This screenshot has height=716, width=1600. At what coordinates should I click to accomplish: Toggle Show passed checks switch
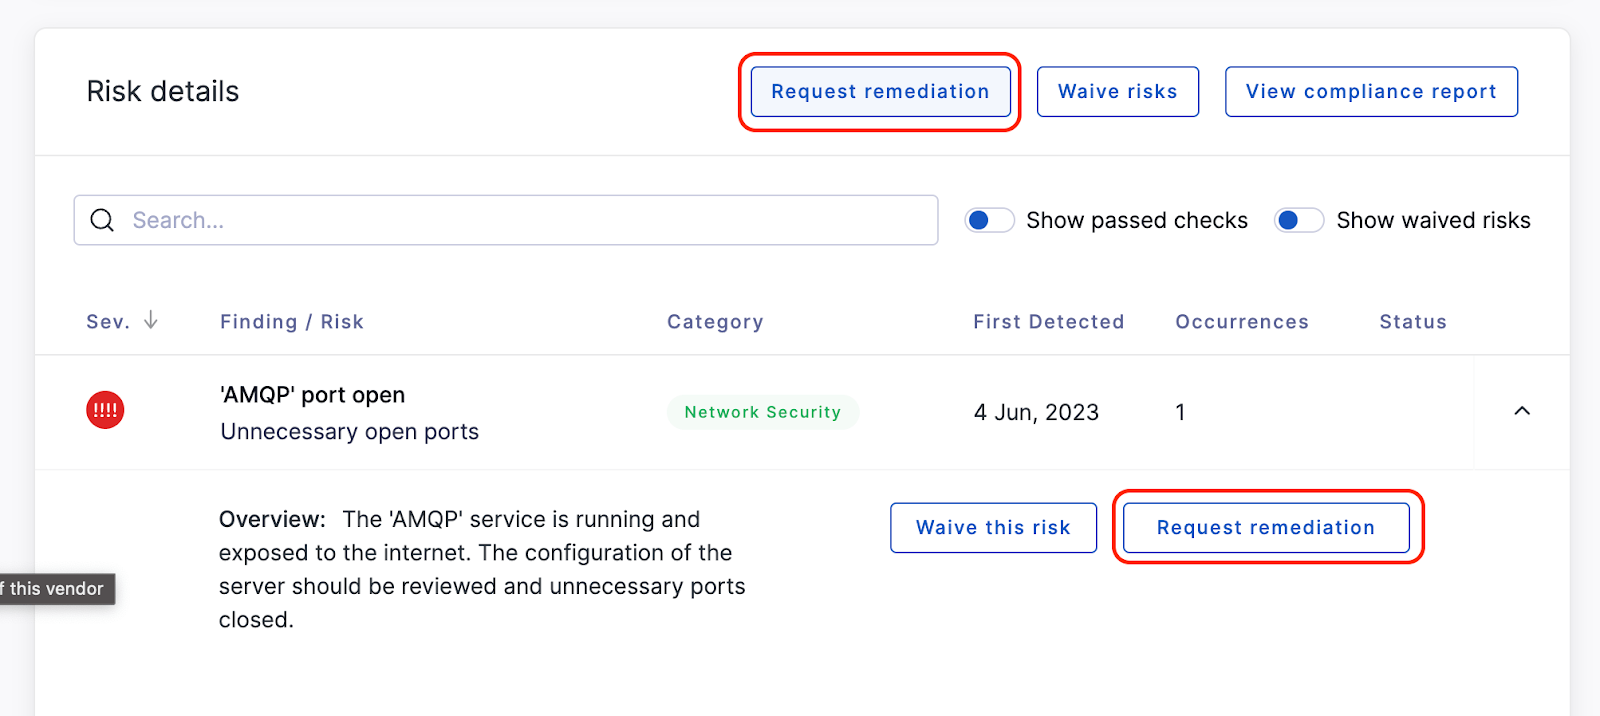(x=989, y=220)
